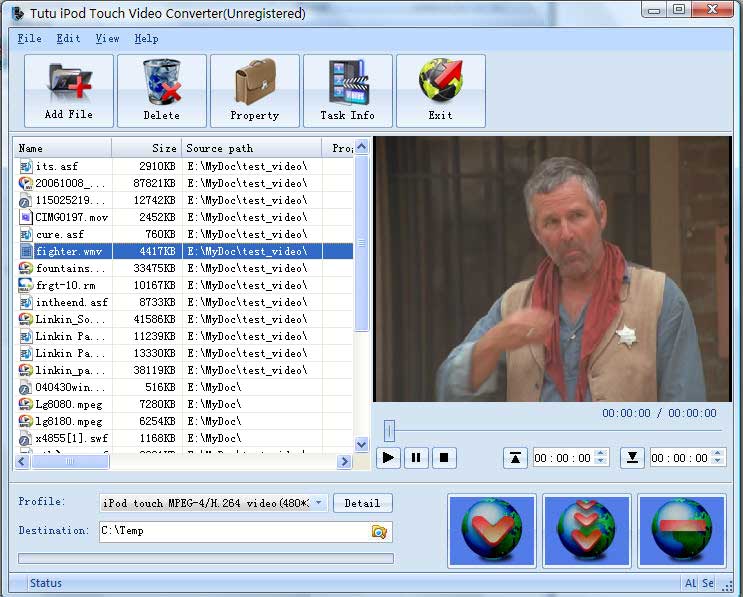
Task: Open the View menu
Action: pos(108,38)
